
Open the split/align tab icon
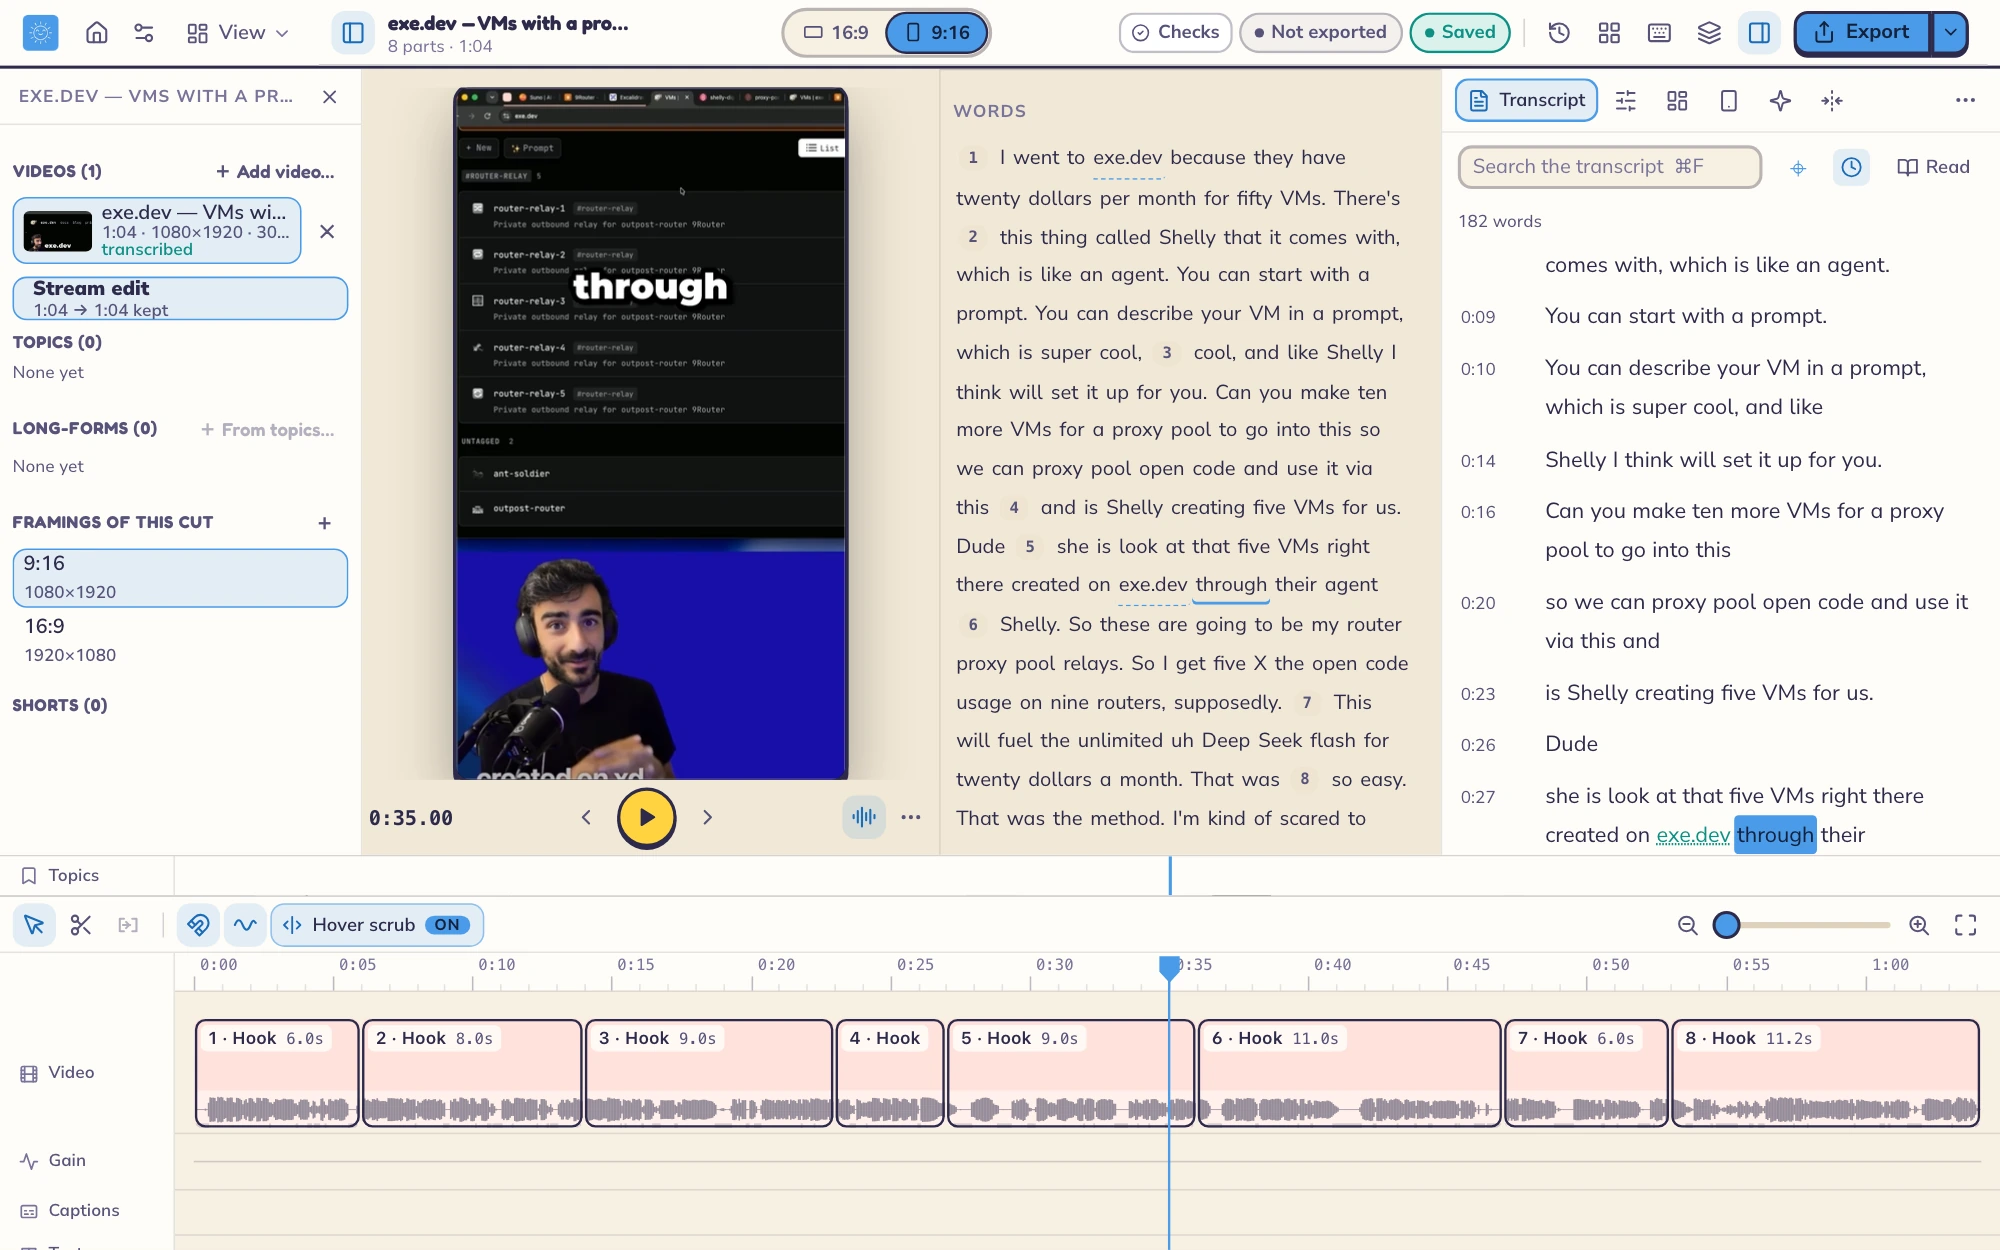[1832, 100]
